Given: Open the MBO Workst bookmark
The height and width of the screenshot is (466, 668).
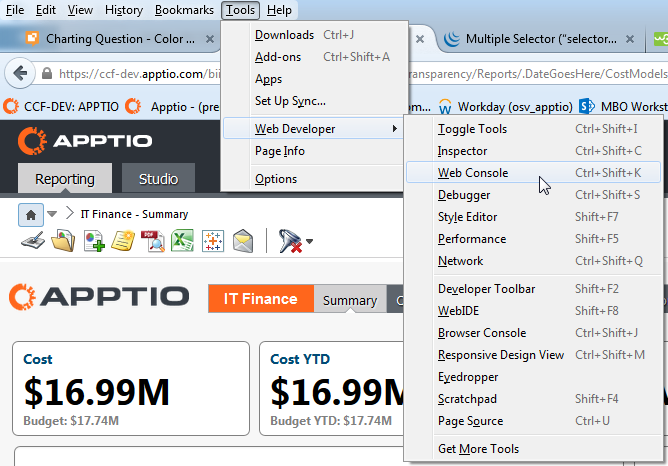Looking at the screenshot, I should (x=624, y=106).
